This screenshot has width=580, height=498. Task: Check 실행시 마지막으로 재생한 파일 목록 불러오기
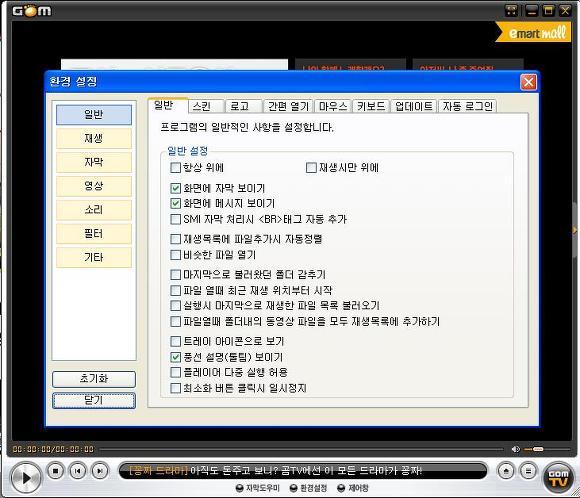point(175,306)
